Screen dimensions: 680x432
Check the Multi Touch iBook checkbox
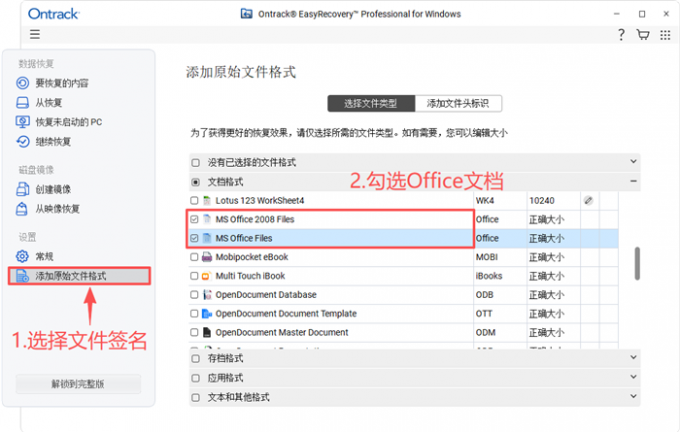click(x=194, y=276)
